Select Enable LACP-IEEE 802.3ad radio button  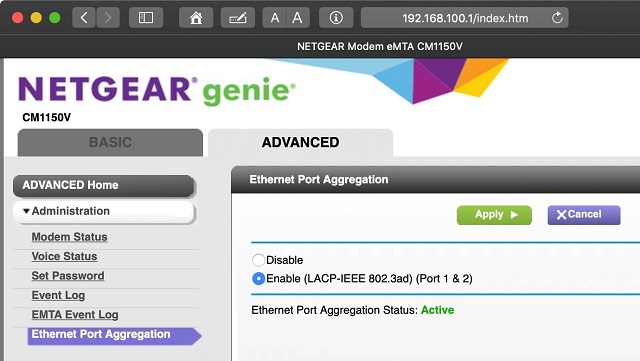[x=258, y=279]
